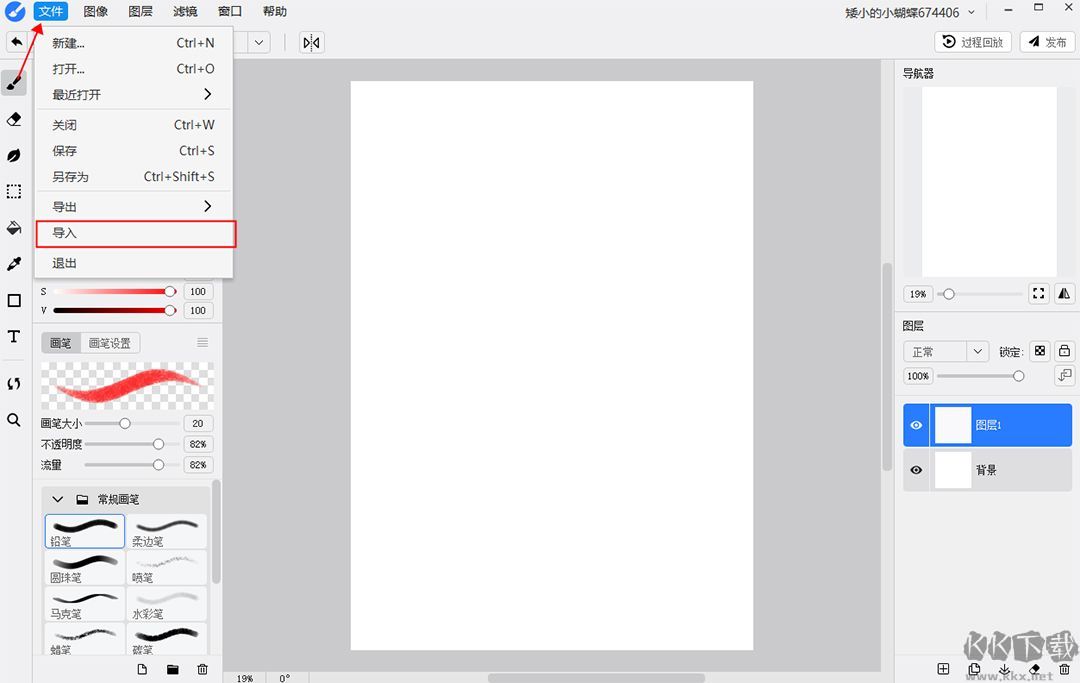1080x683 pixels.
Task: Select the brush tool in left toolbar
Action: (x=14, y=84)
